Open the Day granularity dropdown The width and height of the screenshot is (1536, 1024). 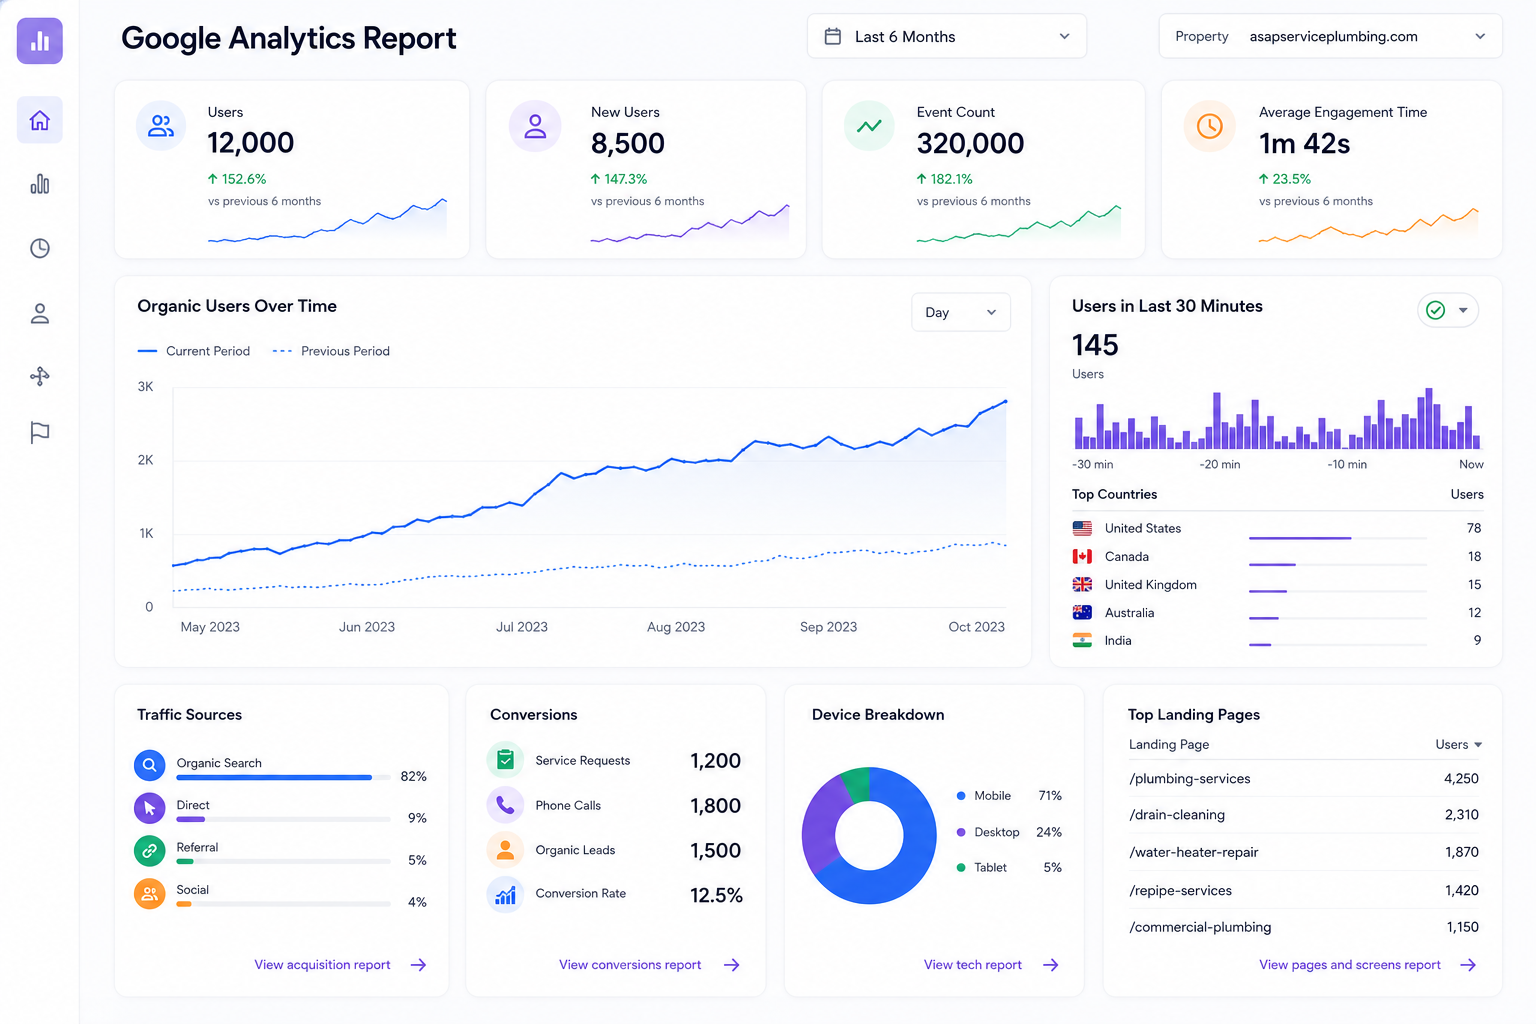(961, 312)
